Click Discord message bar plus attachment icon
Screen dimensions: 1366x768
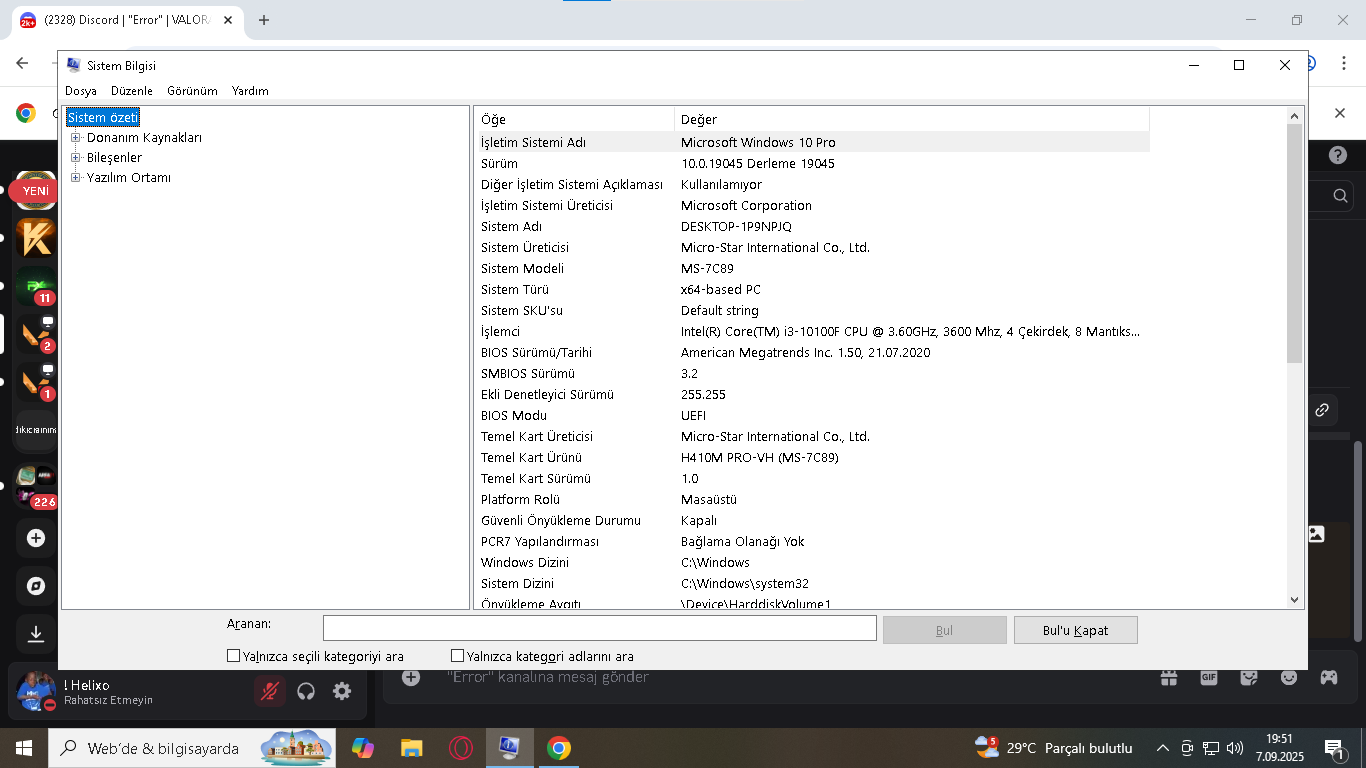coord(411,677)
